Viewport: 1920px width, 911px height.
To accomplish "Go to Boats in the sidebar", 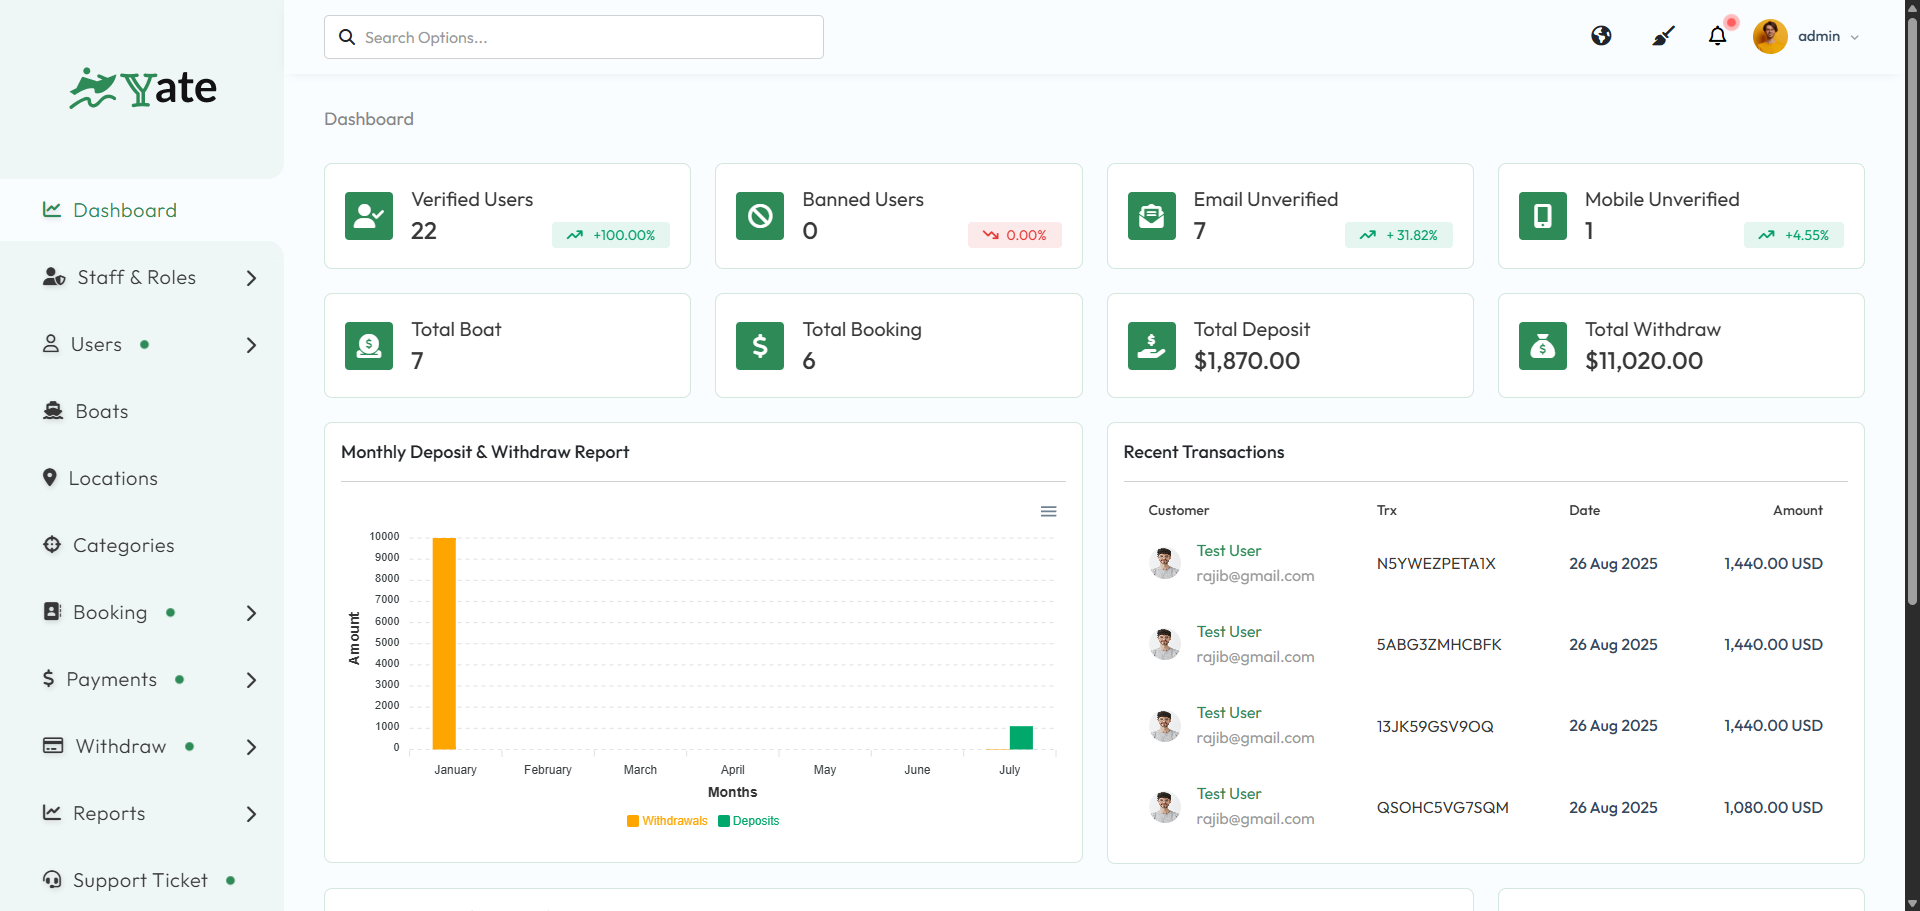I will point(101,412).
